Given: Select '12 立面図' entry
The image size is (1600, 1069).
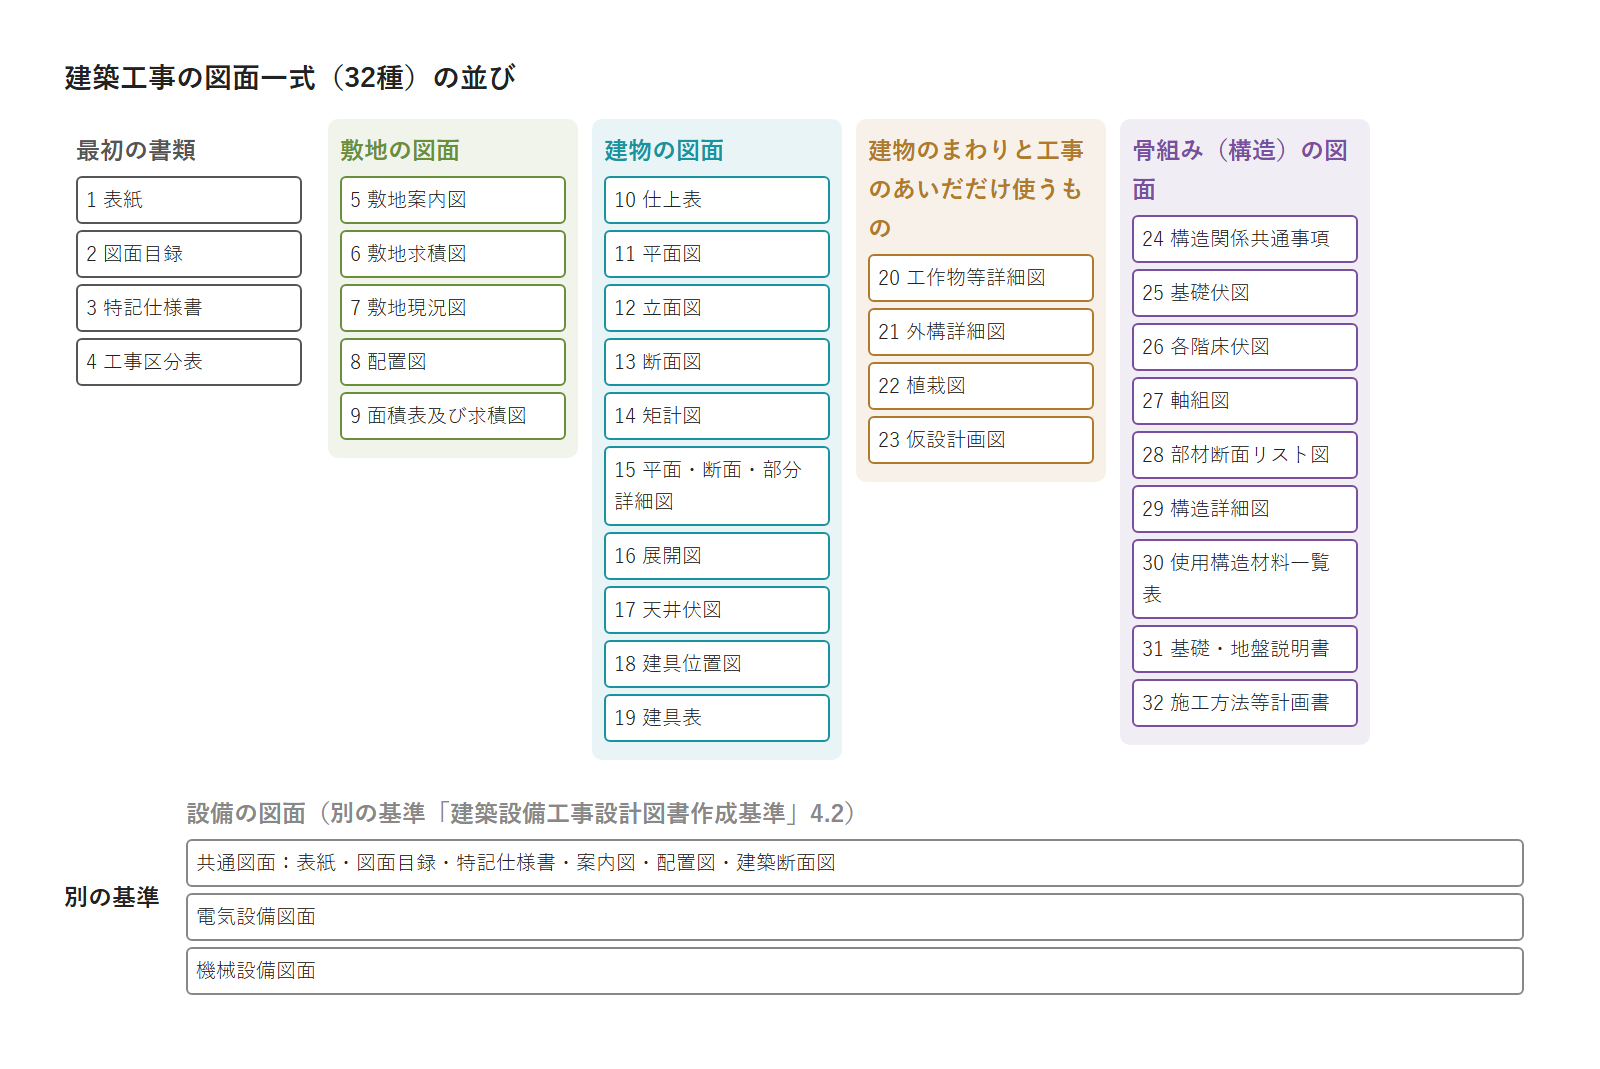Looking at the screenshot, I should tap(717, 308).
